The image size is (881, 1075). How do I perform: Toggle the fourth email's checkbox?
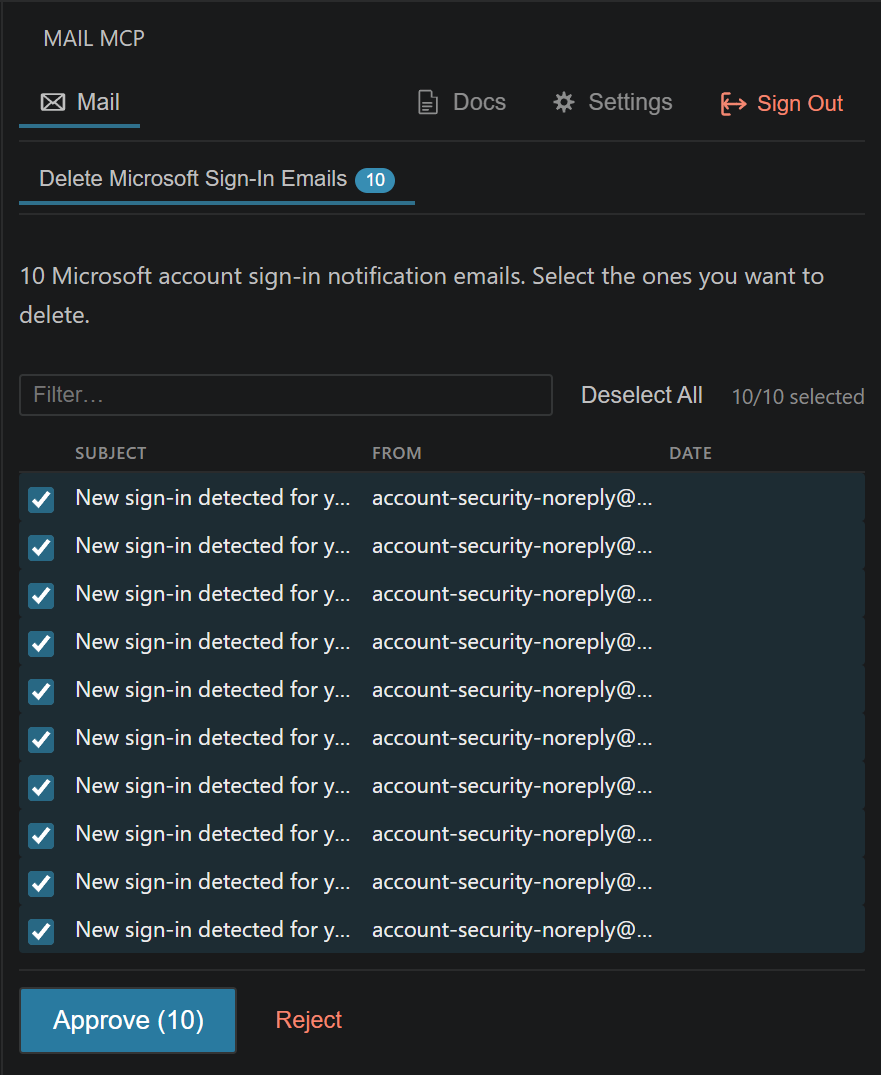tap(41, 643)
